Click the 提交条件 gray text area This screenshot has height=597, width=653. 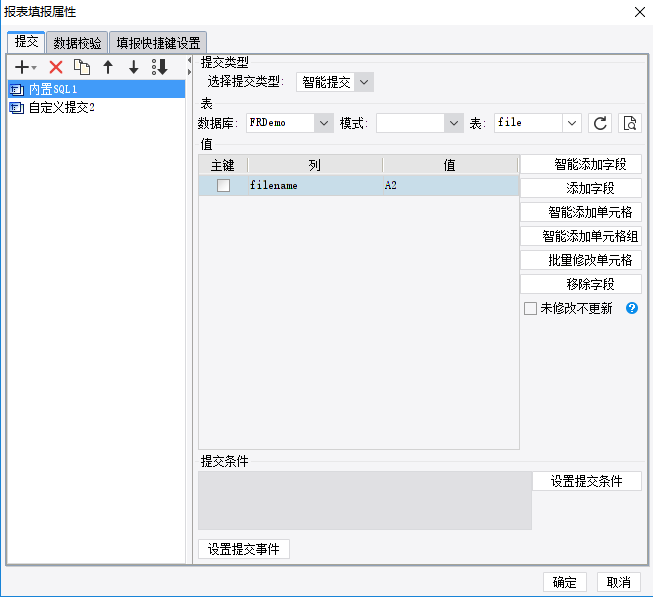(x=365, y=500)
